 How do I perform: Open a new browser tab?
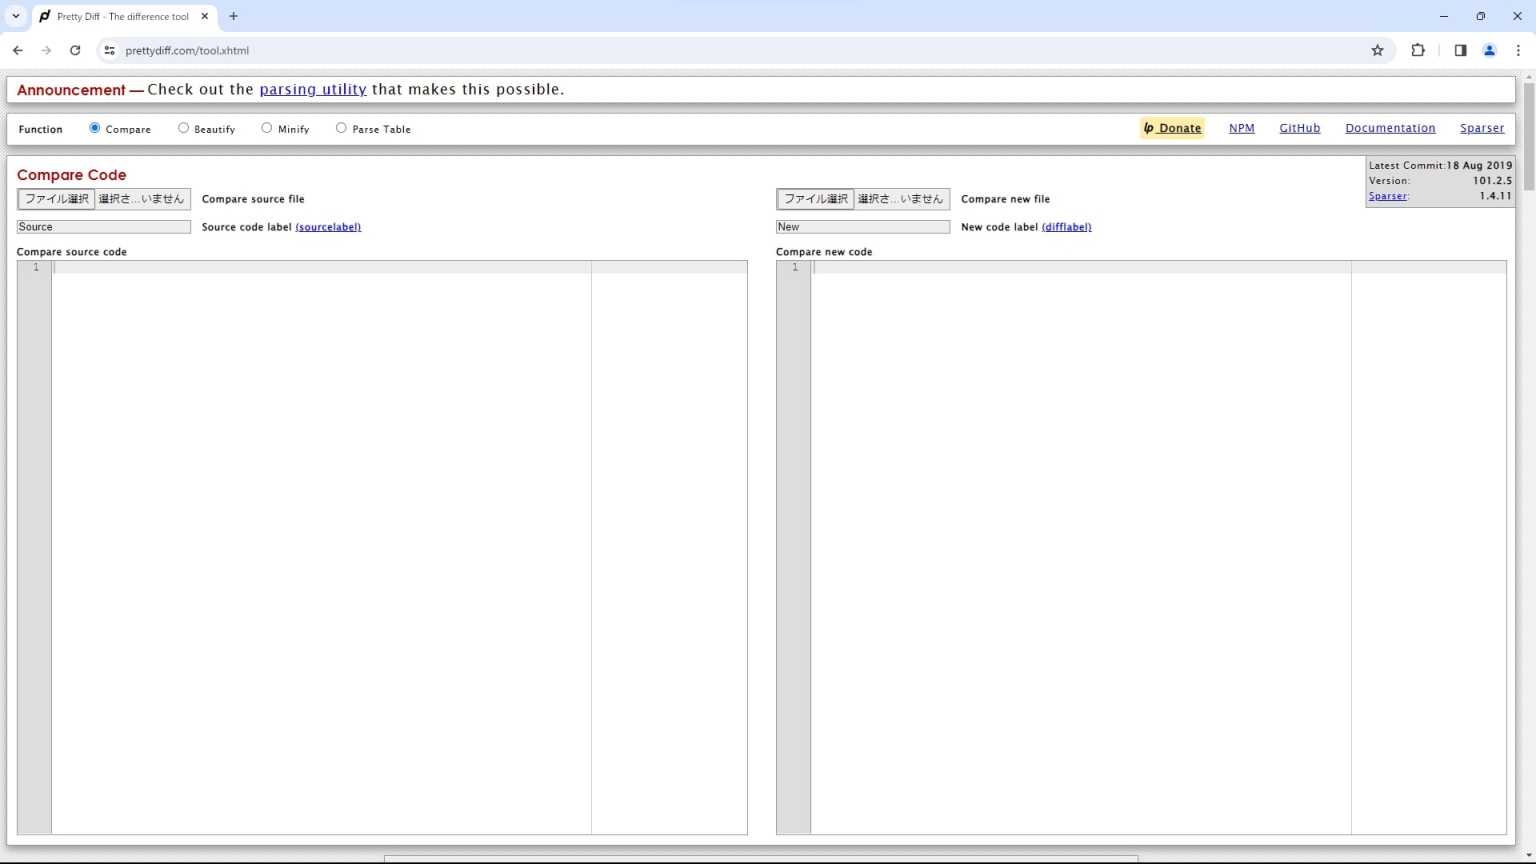tap(234, 16)
